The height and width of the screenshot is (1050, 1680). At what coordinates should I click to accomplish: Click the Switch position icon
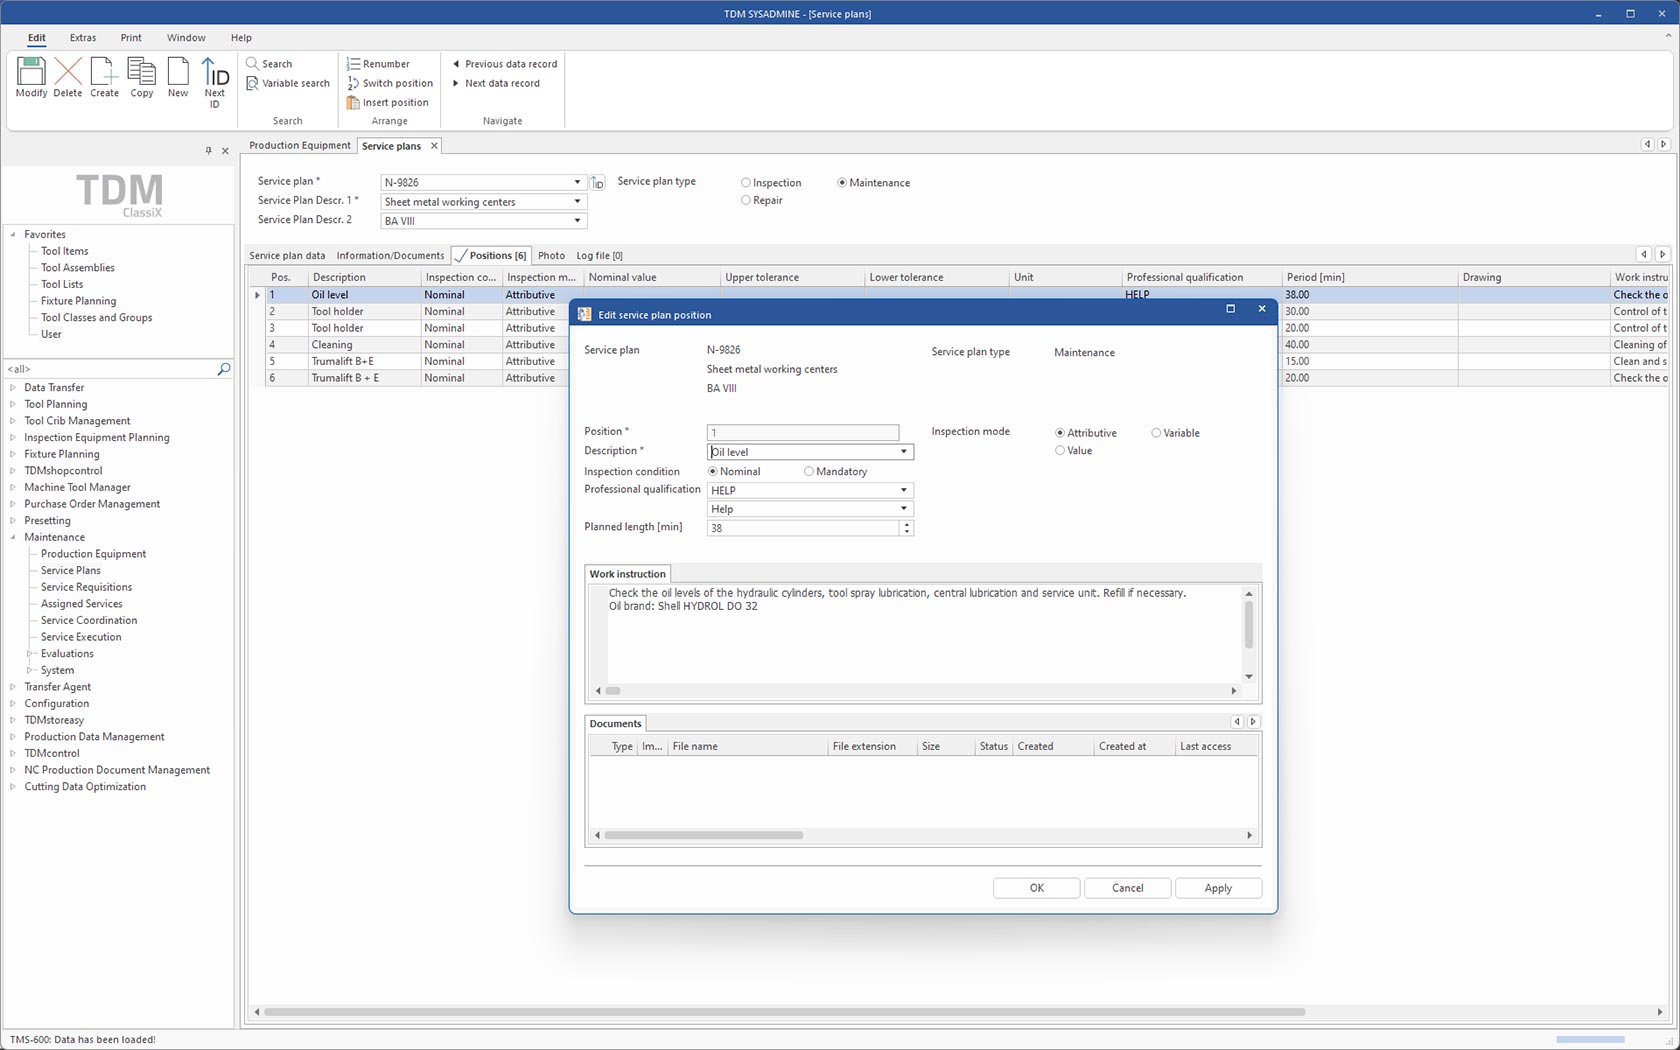click(x=353, y=83)
